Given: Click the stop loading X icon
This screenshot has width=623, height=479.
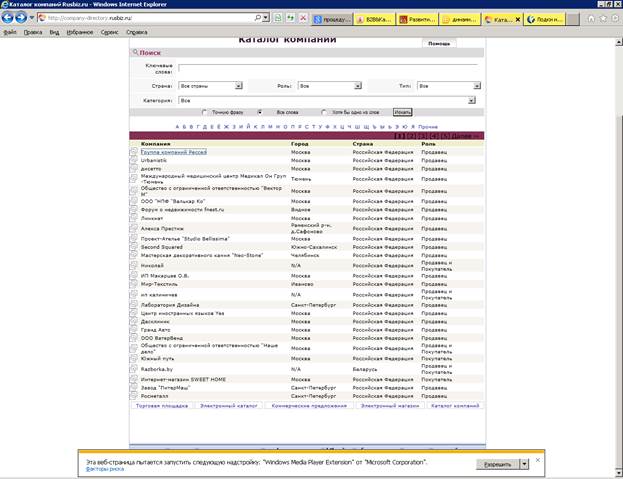Looking at the screenshot, I should [302, 18].
